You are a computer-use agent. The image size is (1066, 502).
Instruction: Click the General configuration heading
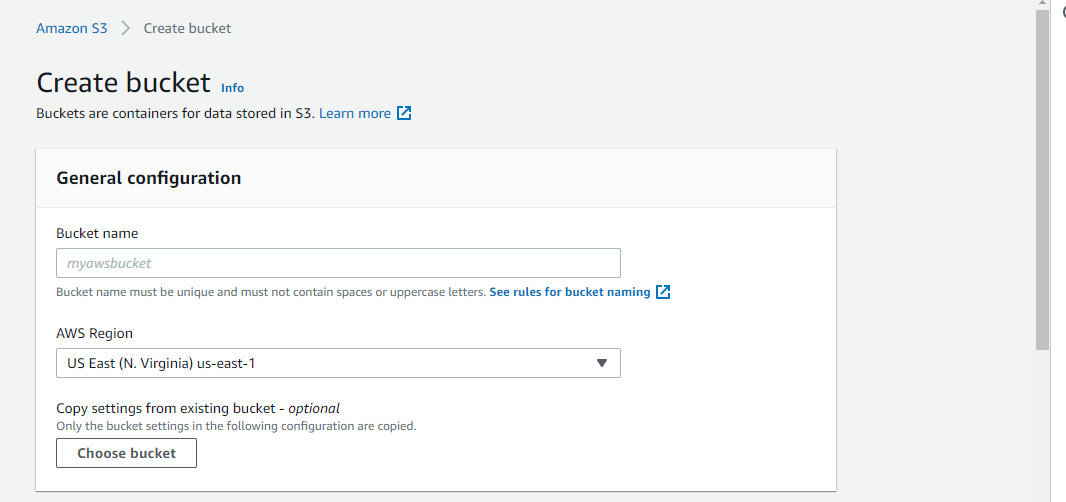tap(148, 178)
